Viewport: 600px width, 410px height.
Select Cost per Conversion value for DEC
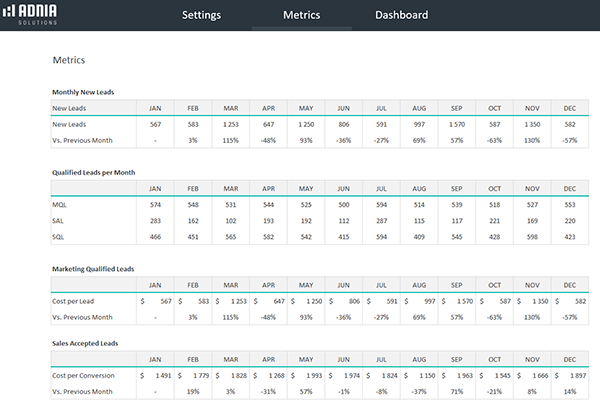tap(570, 375)
